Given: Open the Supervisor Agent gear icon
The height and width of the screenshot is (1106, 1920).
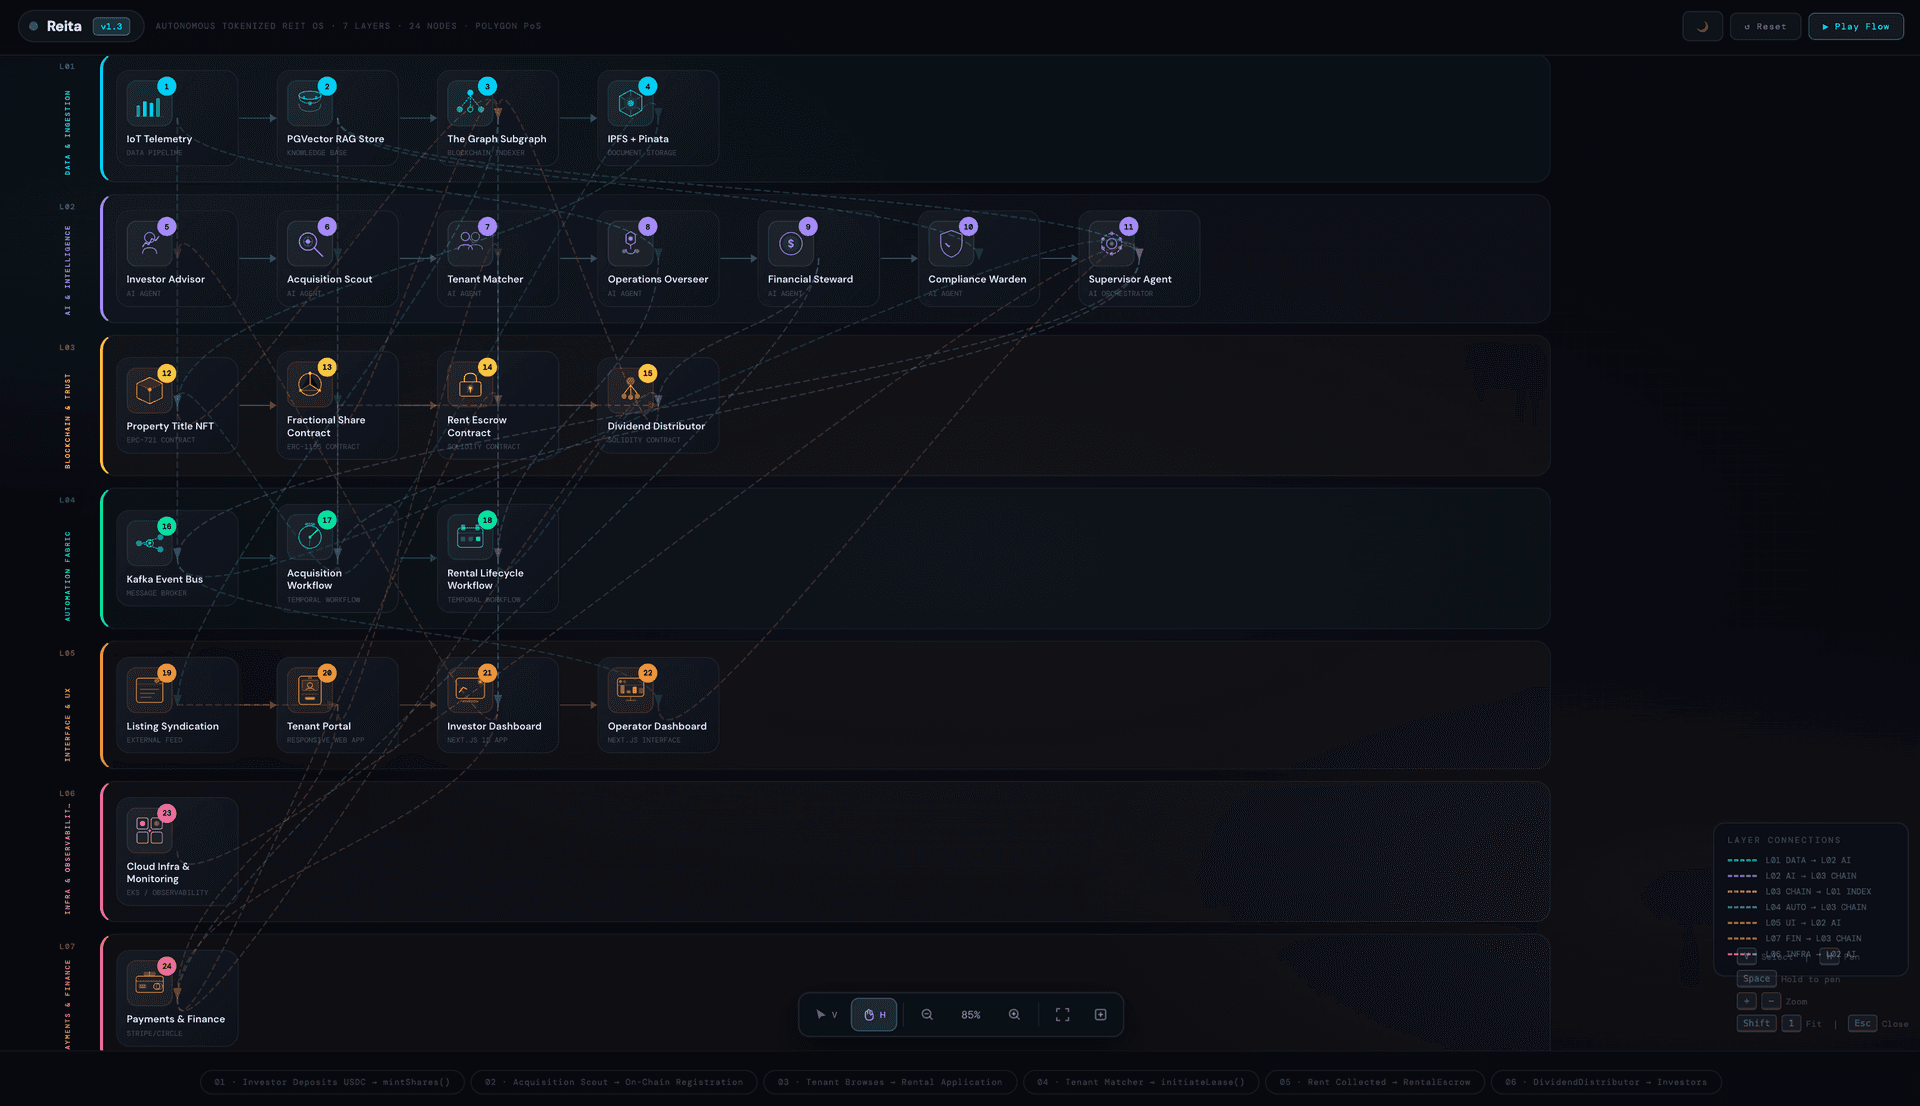Looking at the screenshot, I should [1110, 243].
